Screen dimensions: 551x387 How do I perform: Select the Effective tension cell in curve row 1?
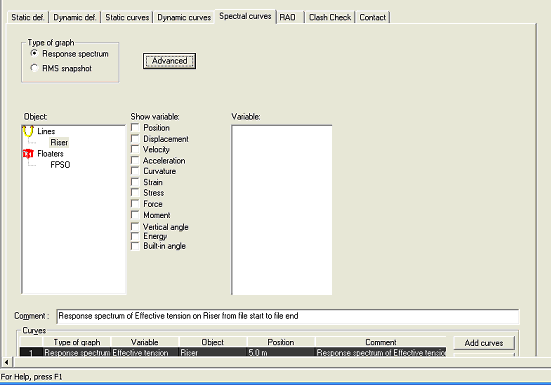pos(144,352)
